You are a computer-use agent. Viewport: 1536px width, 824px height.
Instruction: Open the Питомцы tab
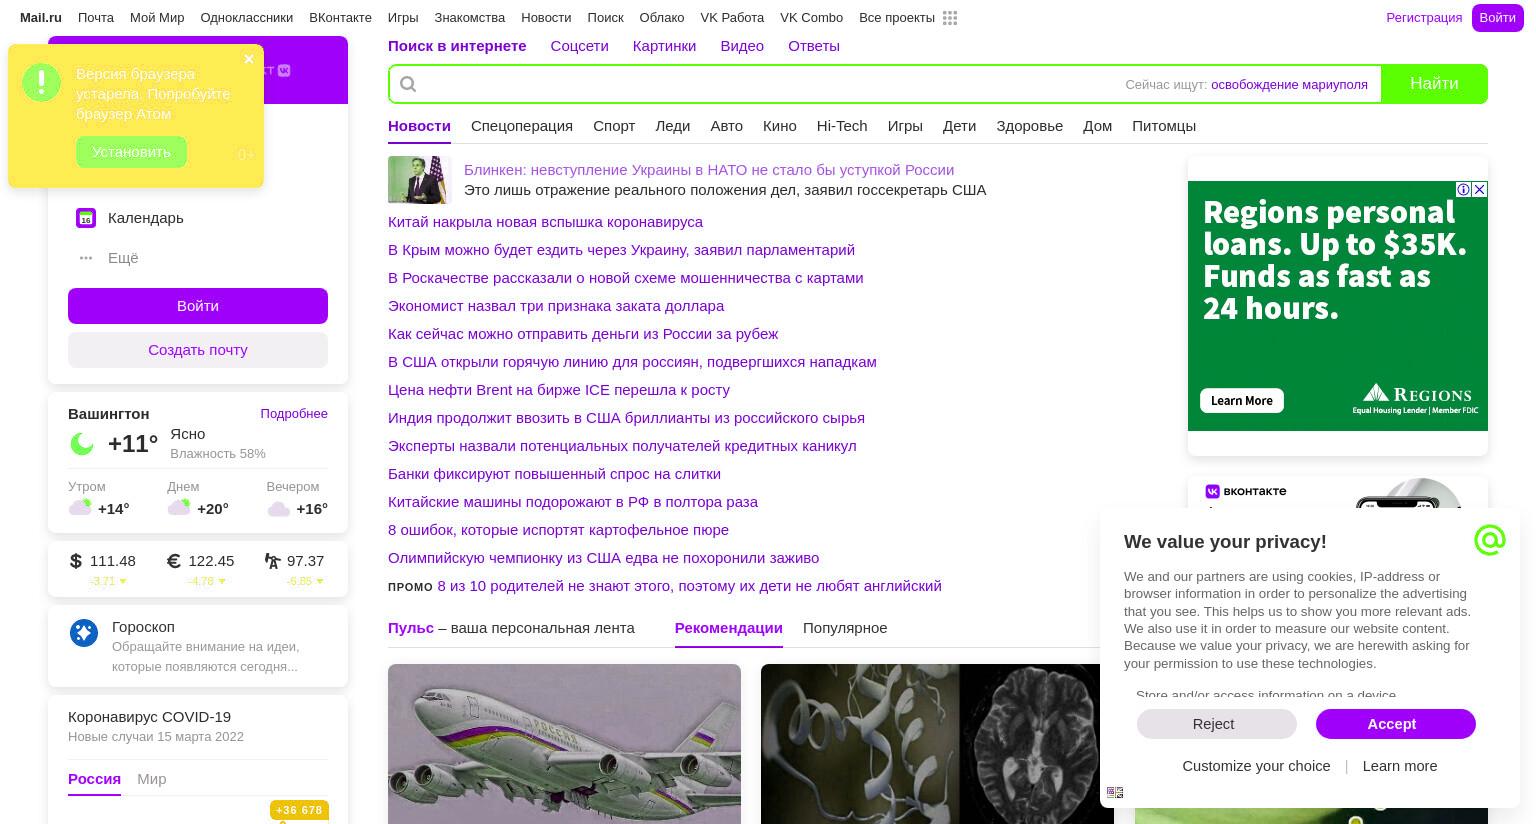coord(1164,126)
